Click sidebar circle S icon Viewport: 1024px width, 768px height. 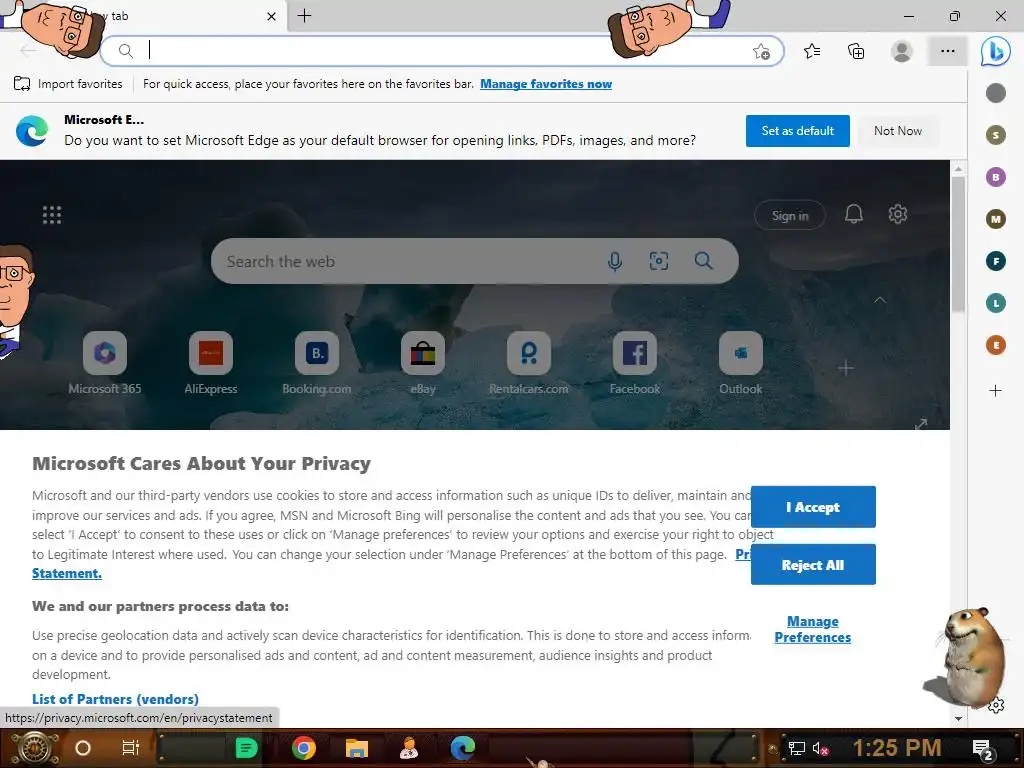pos(995,135)
